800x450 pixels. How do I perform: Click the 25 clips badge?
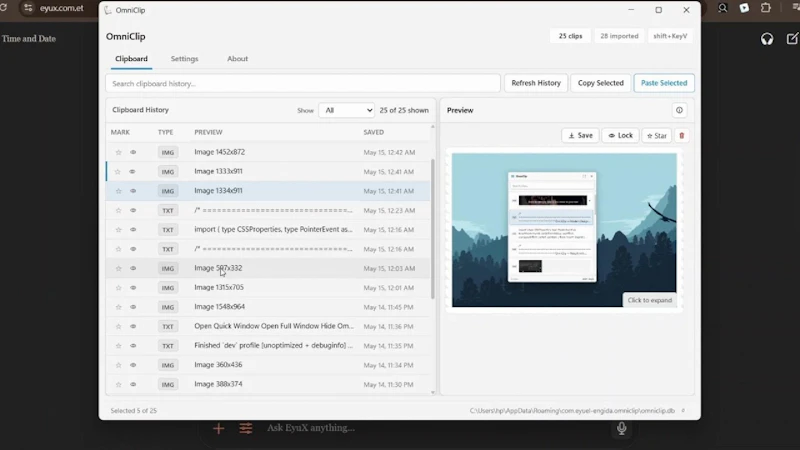pos(570,36)
